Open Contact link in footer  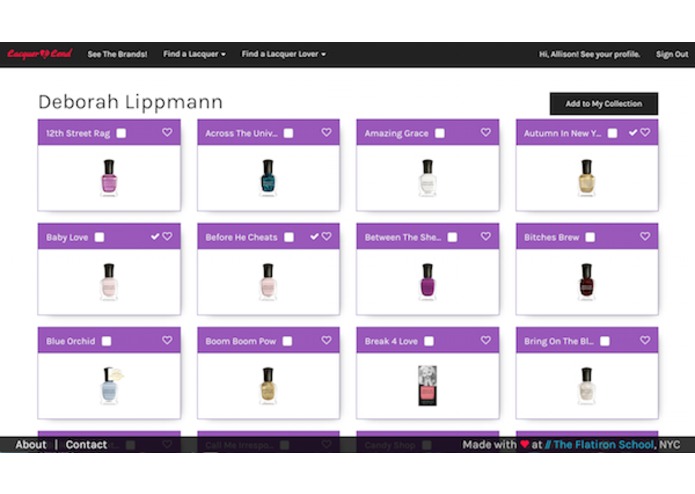coord(86,445)
